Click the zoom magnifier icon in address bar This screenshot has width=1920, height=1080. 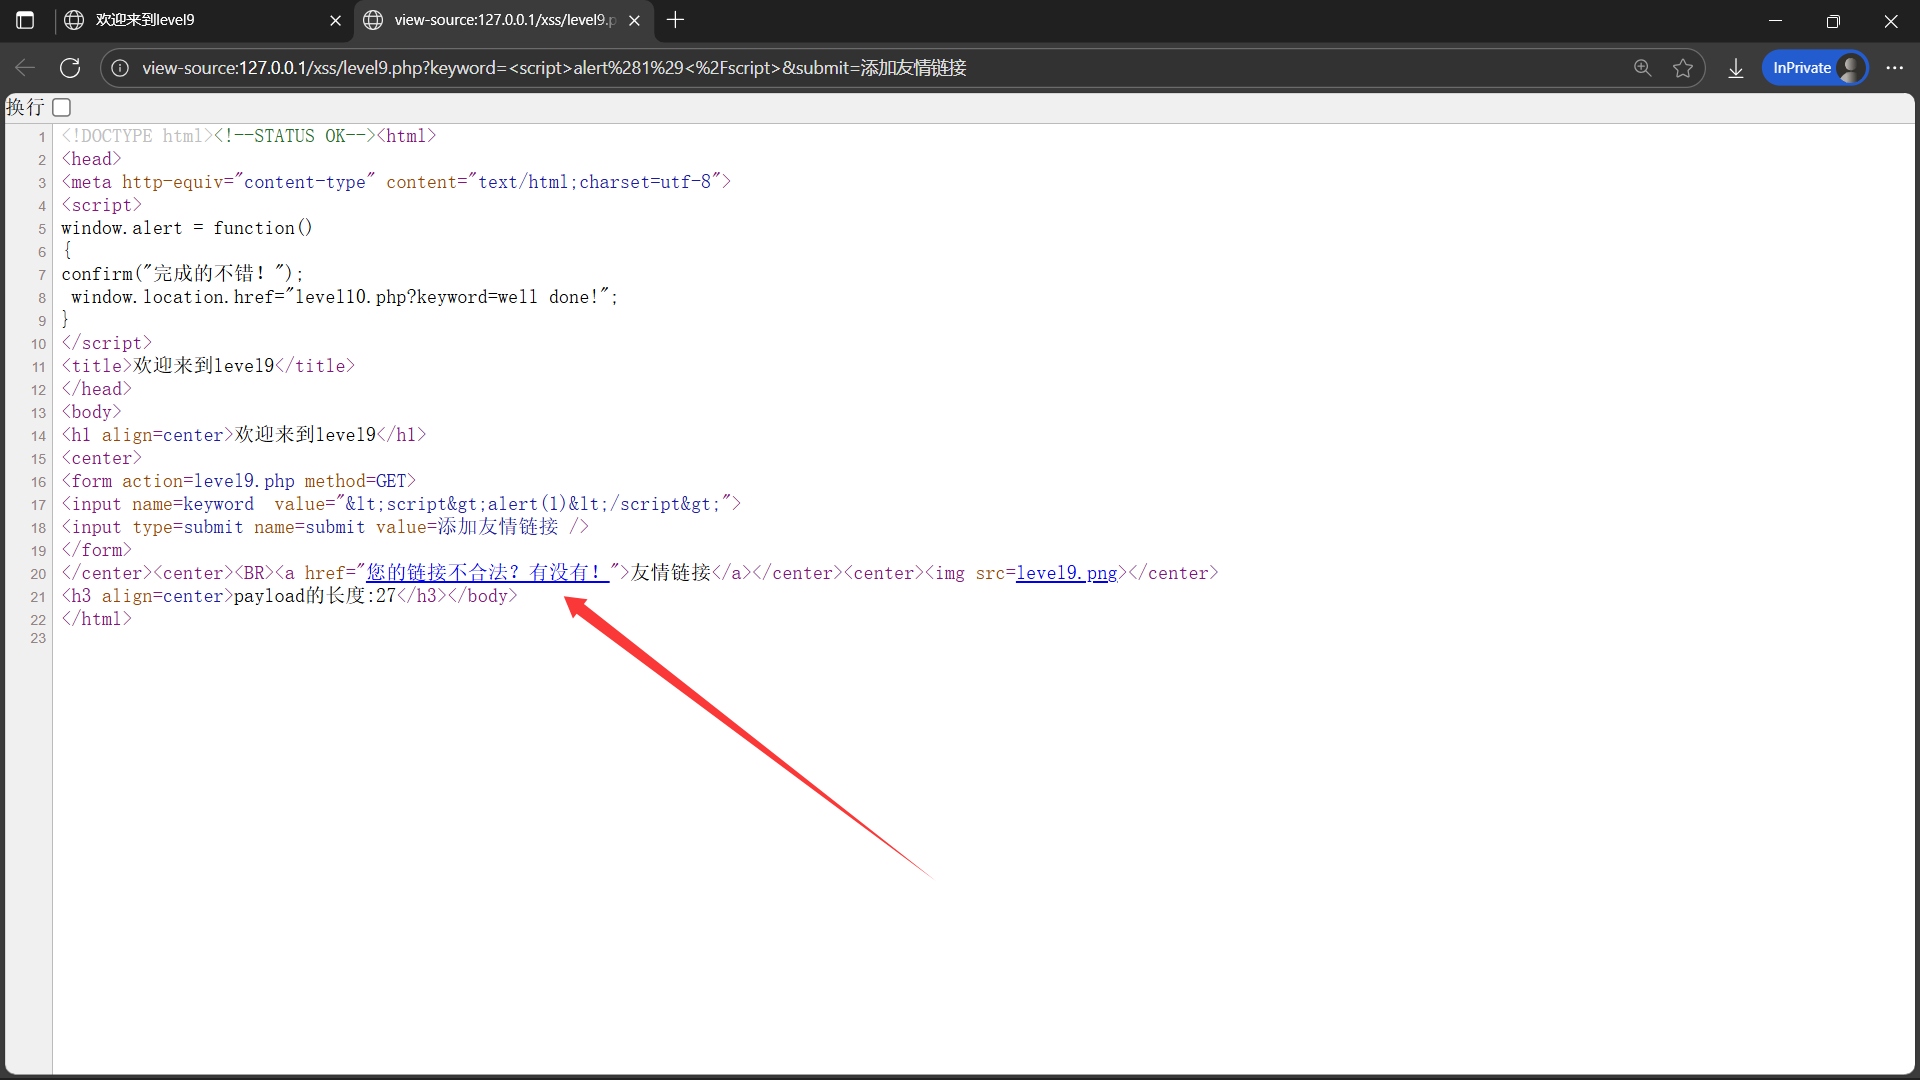point(1642,68)
